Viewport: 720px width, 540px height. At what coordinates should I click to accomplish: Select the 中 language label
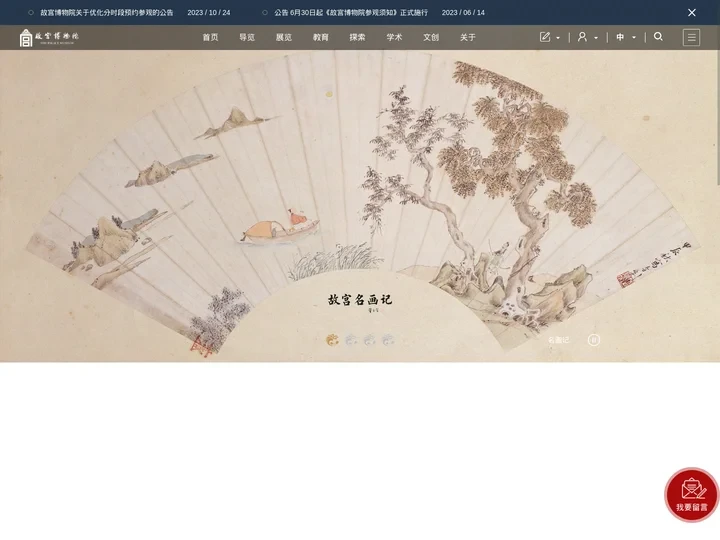[620, 37]
